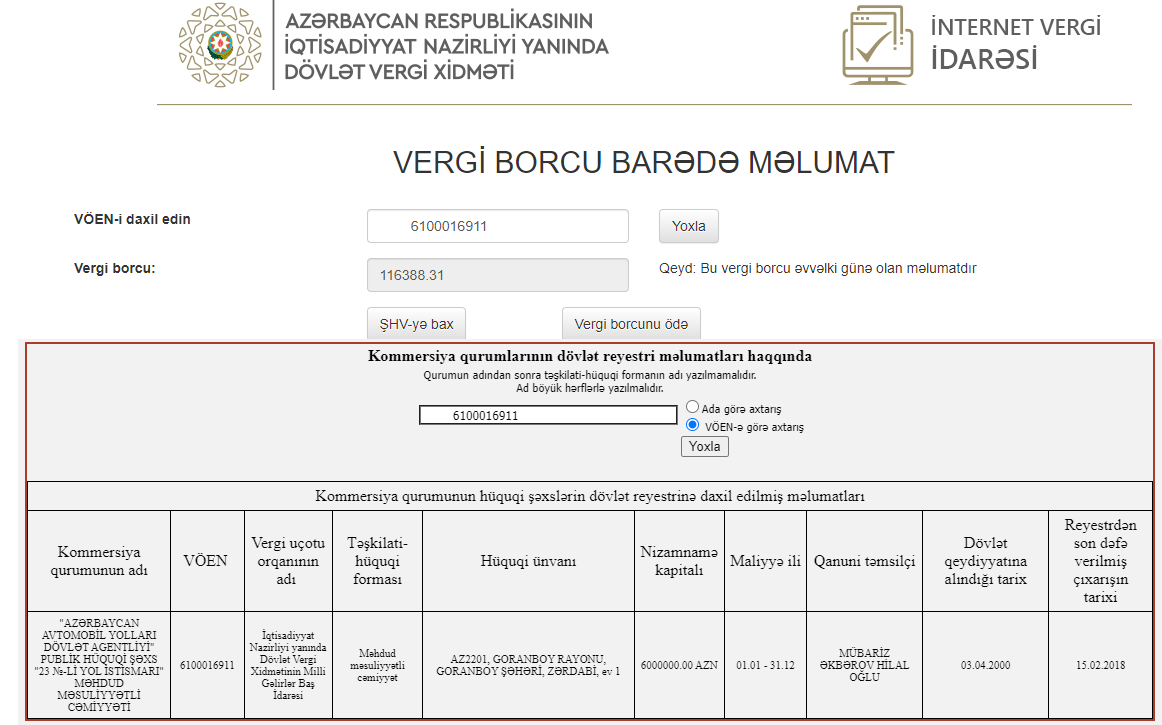Click the 'Təşkilati-hüquqi forması' column header
This screenshot has height=725, width=1162.
pyautogui.click(x=377, y=561)
